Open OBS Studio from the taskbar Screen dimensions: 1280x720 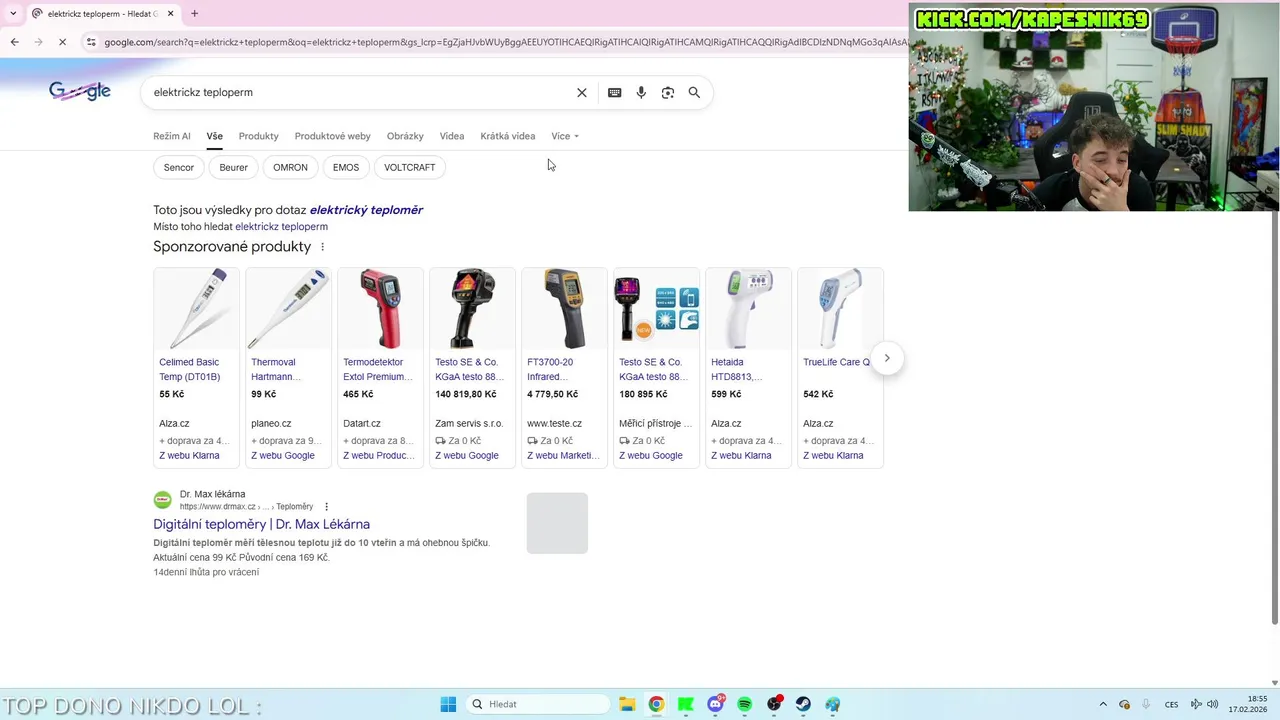[774, 704]
